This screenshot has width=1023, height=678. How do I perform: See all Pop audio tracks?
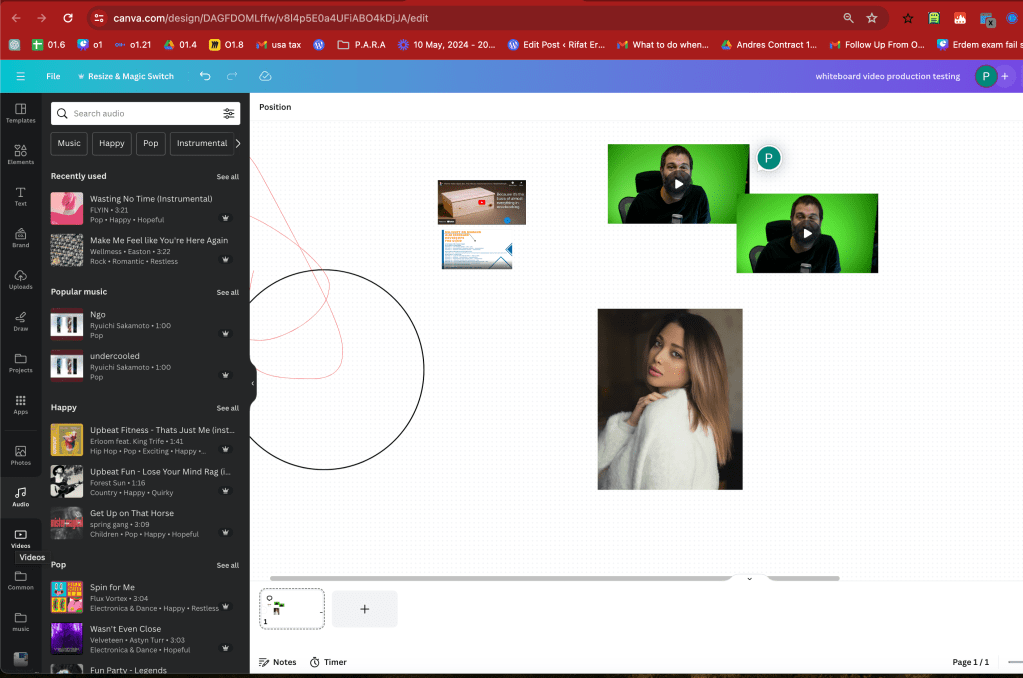pos(228,565)
